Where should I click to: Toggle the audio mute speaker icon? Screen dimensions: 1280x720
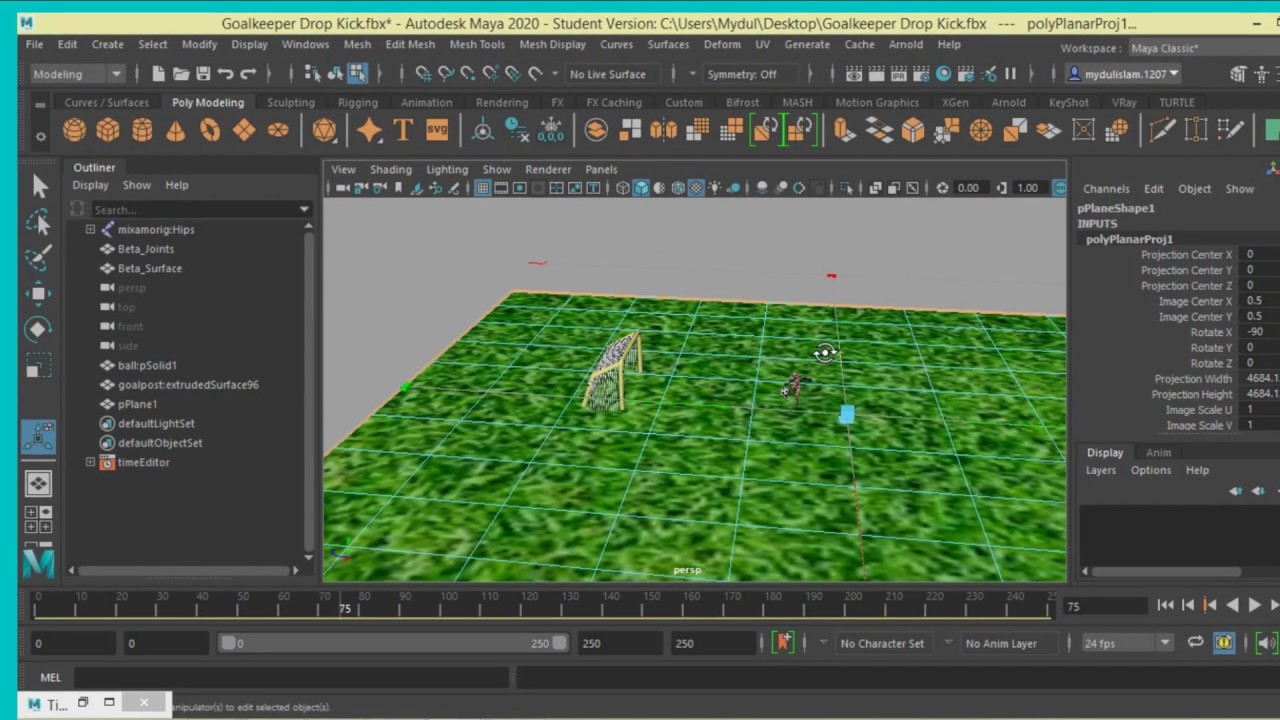click(x=1266, y=643)
